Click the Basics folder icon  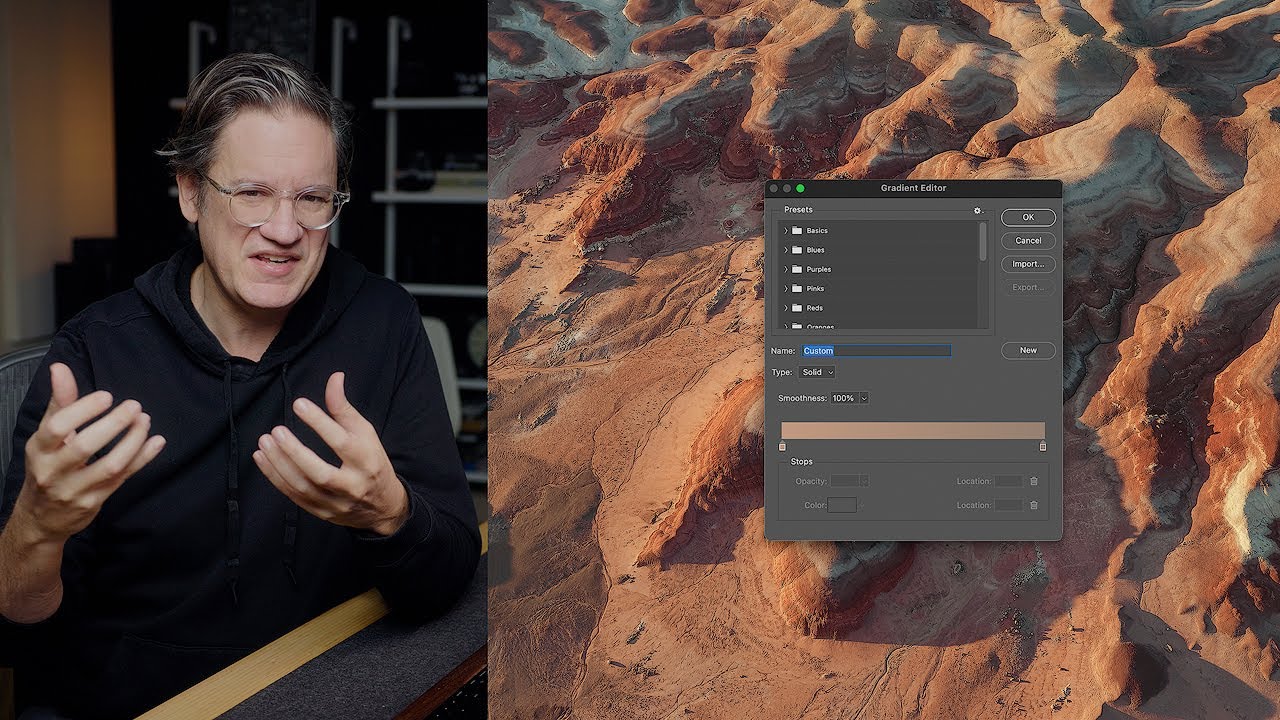(x=797, y=230)
